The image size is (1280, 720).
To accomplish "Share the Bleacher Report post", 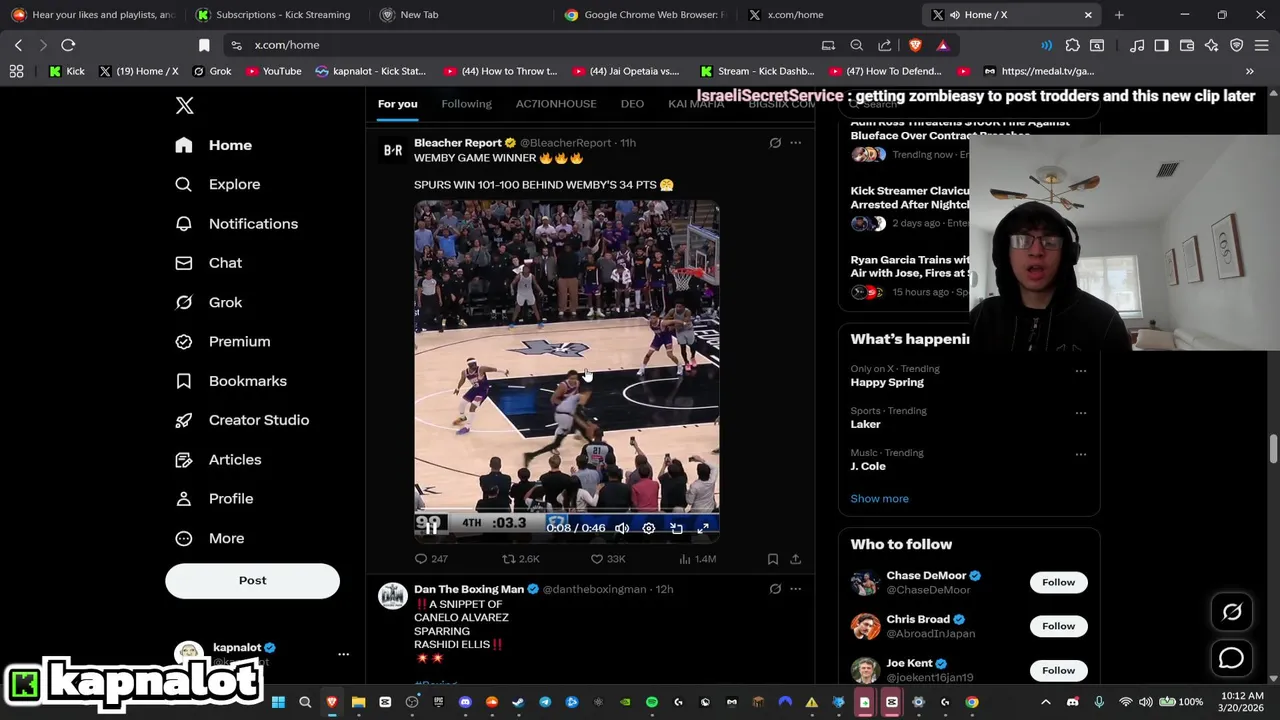I will [x=795, y=559].
